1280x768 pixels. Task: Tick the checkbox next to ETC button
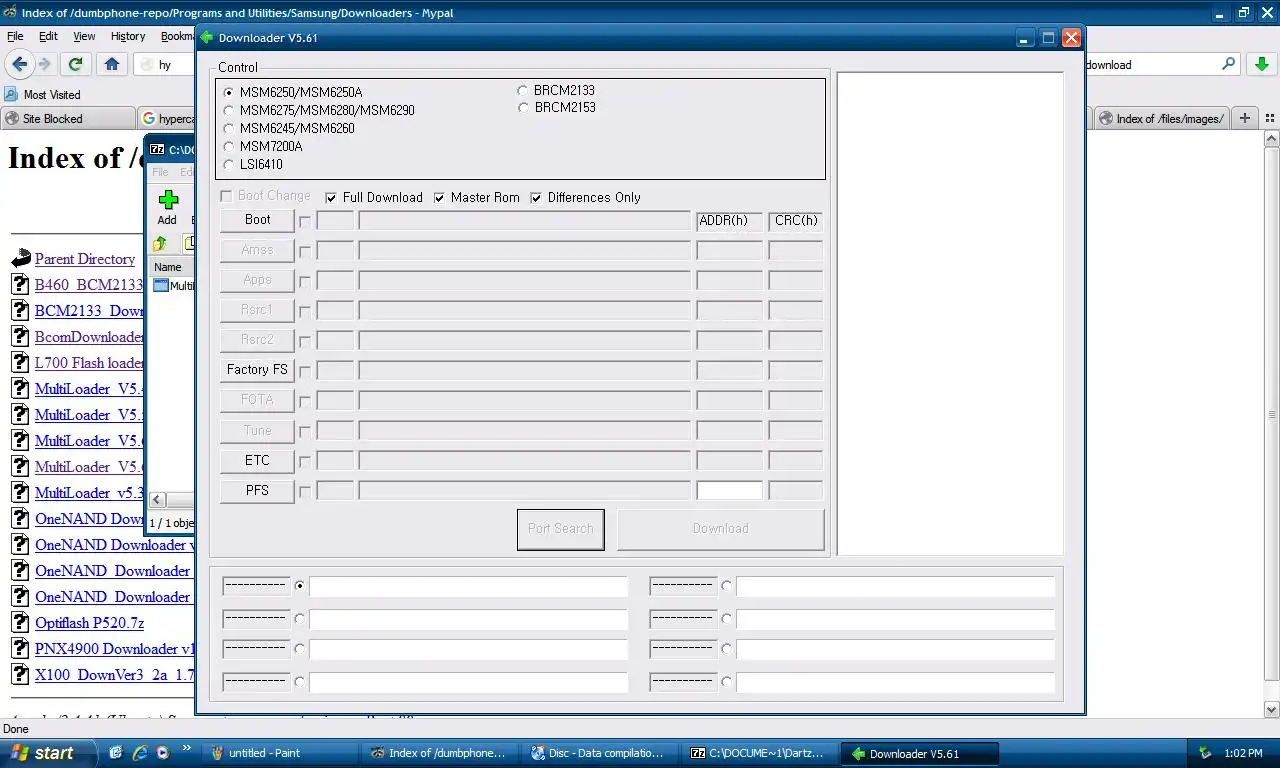(x=305, y=461)
